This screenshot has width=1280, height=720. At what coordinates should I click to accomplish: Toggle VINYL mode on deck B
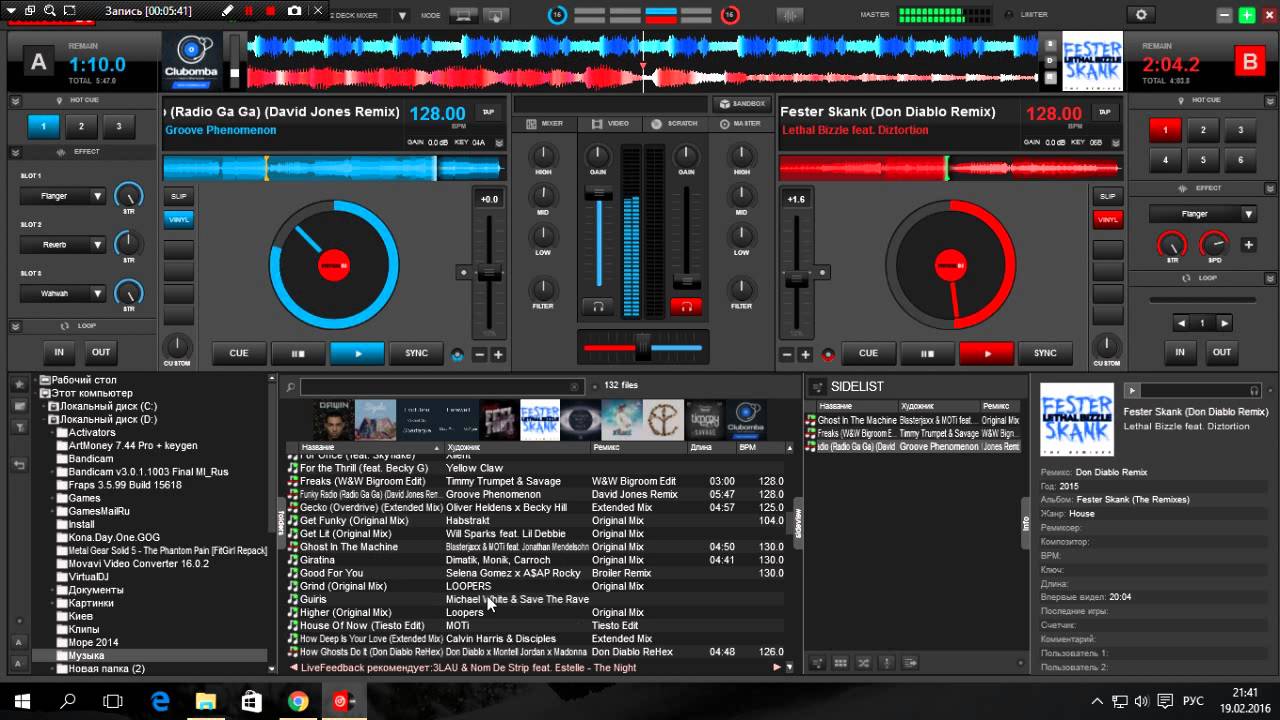(1107, 219)
